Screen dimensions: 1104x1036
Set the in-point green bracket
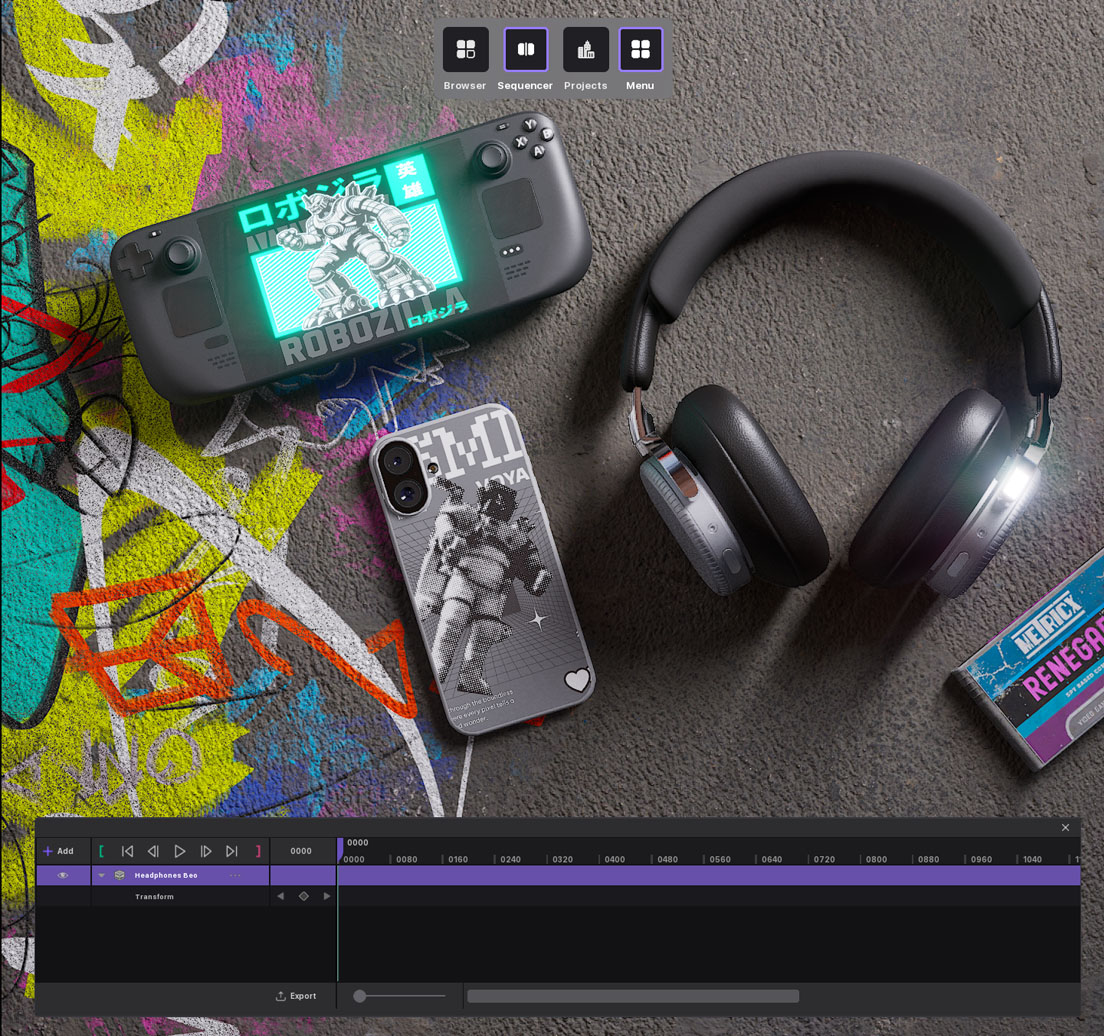tap(101, 851)
